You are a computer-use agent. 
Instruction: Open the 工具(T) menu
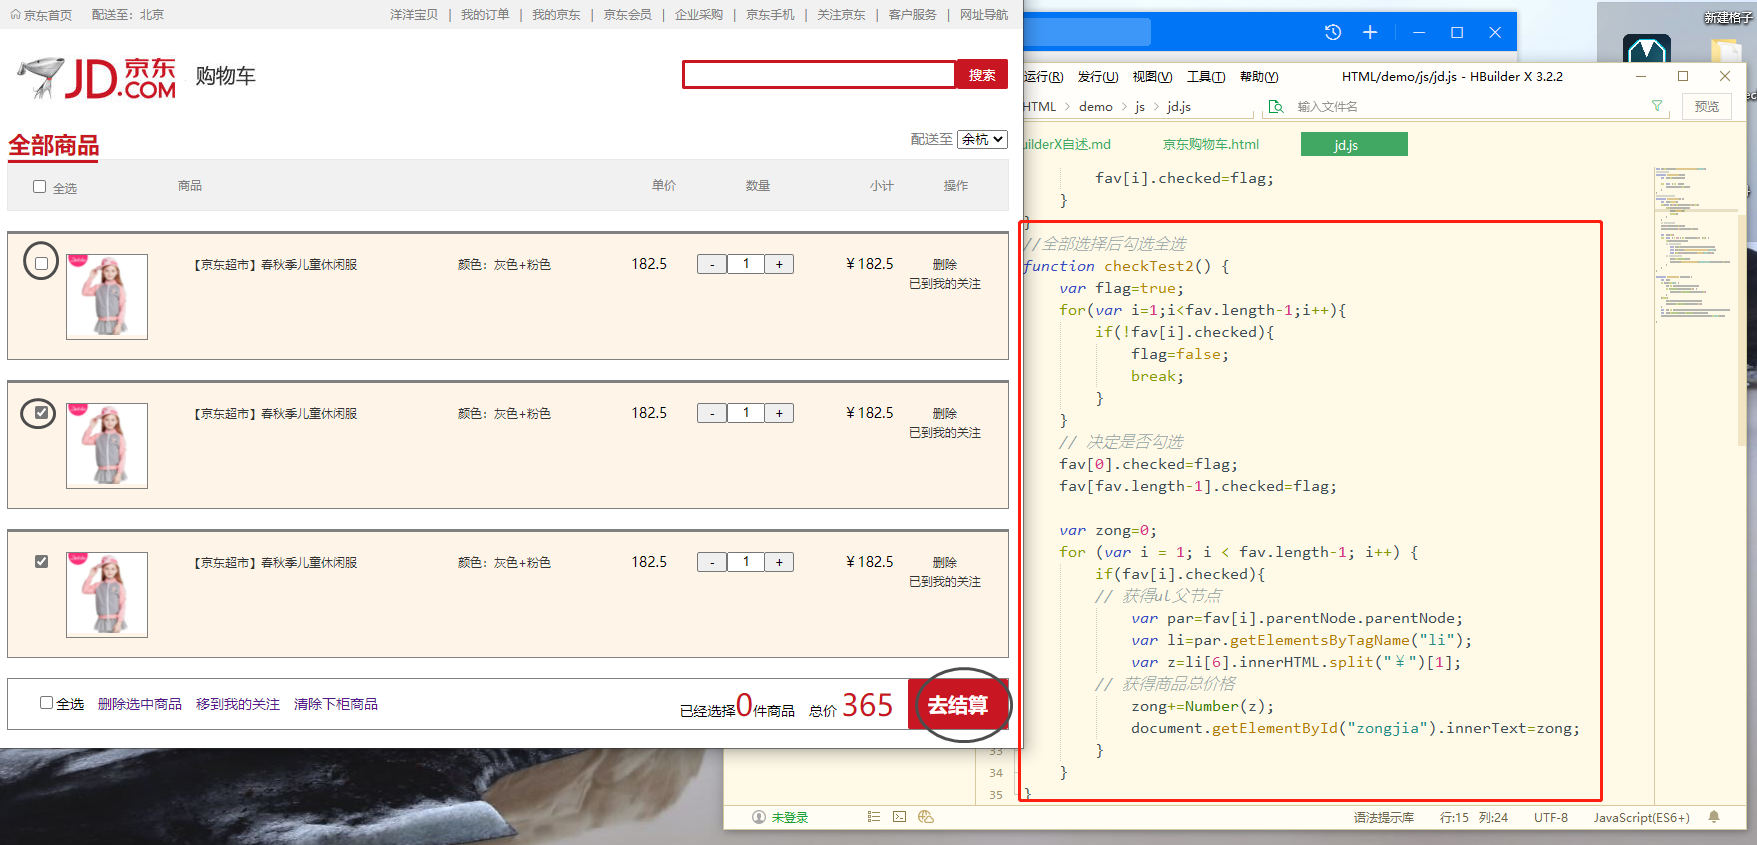pos(1206,77)
